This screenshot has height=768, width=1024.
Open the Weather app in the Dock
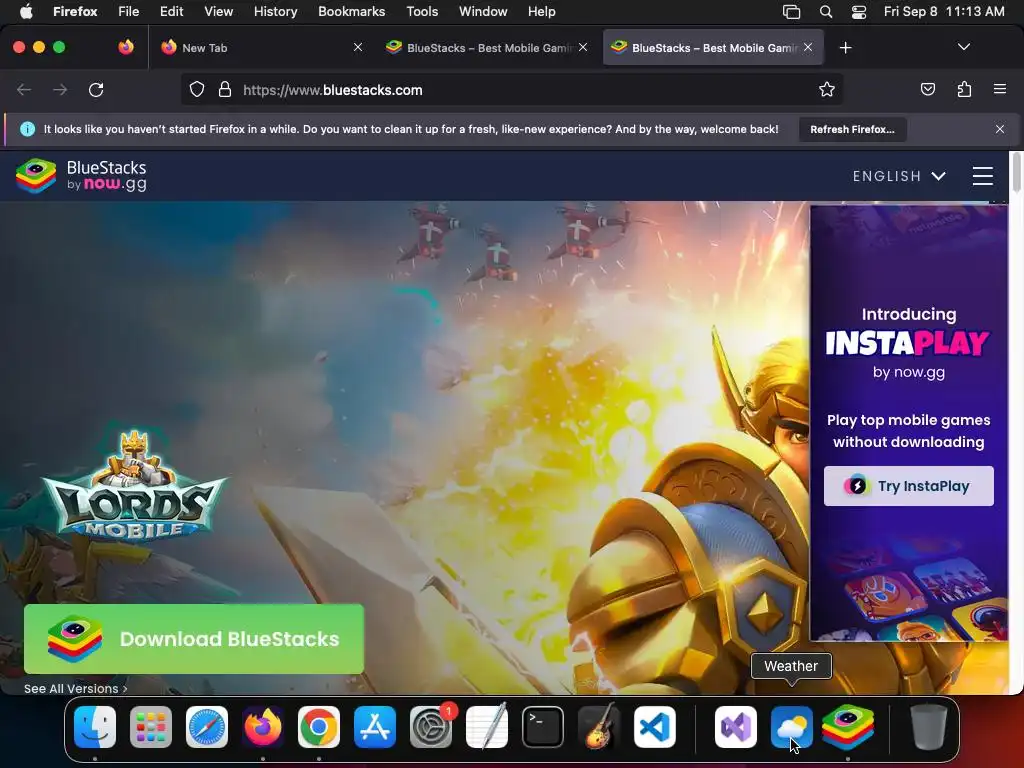tap(792, 727)
